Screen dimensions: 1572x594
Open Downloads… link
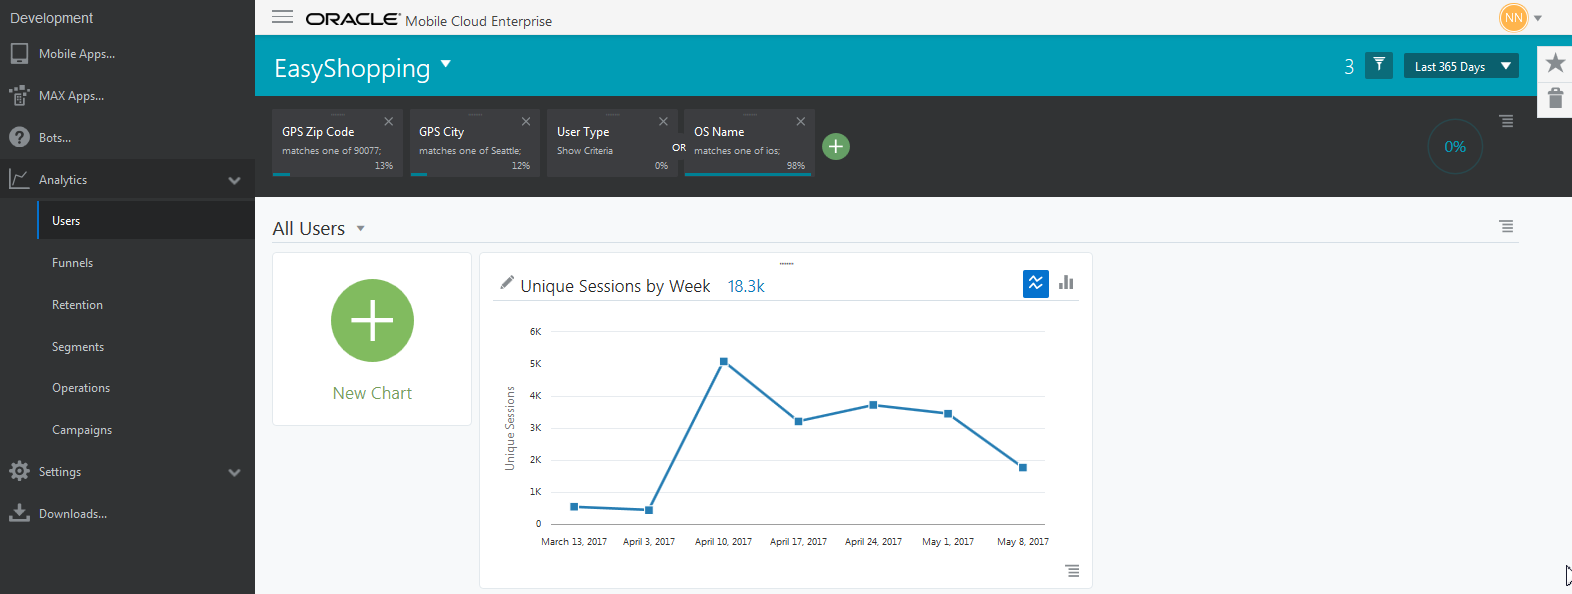point(73,514)
